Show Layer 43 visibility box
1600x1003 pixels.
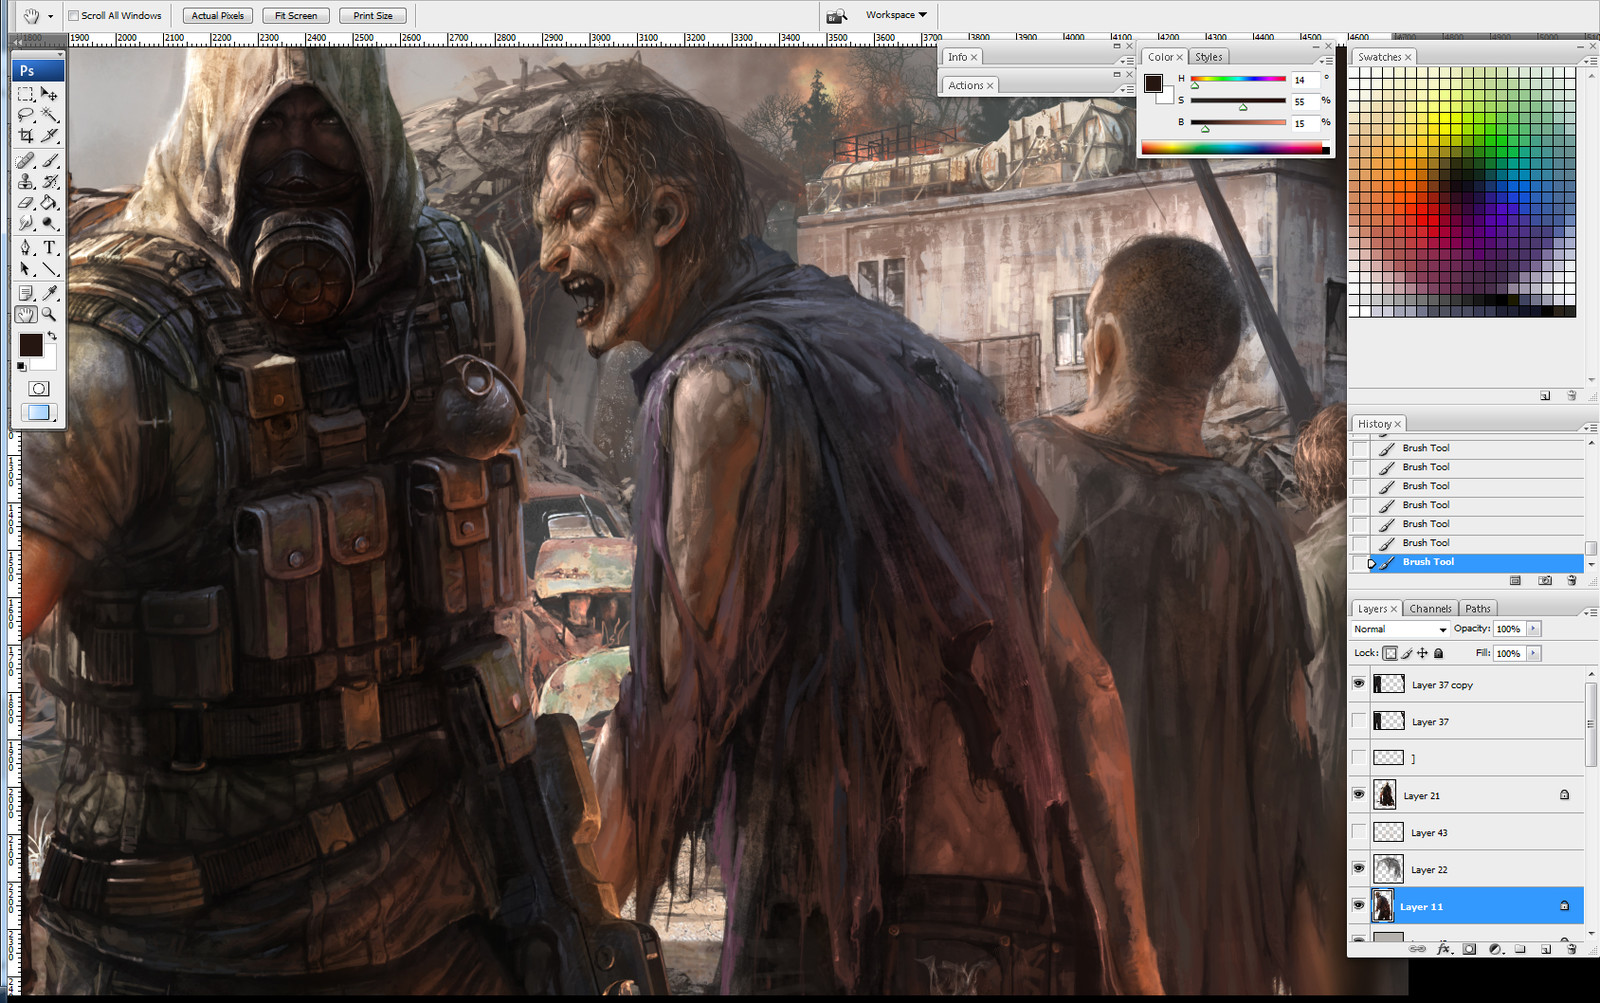click(1359, 831)
